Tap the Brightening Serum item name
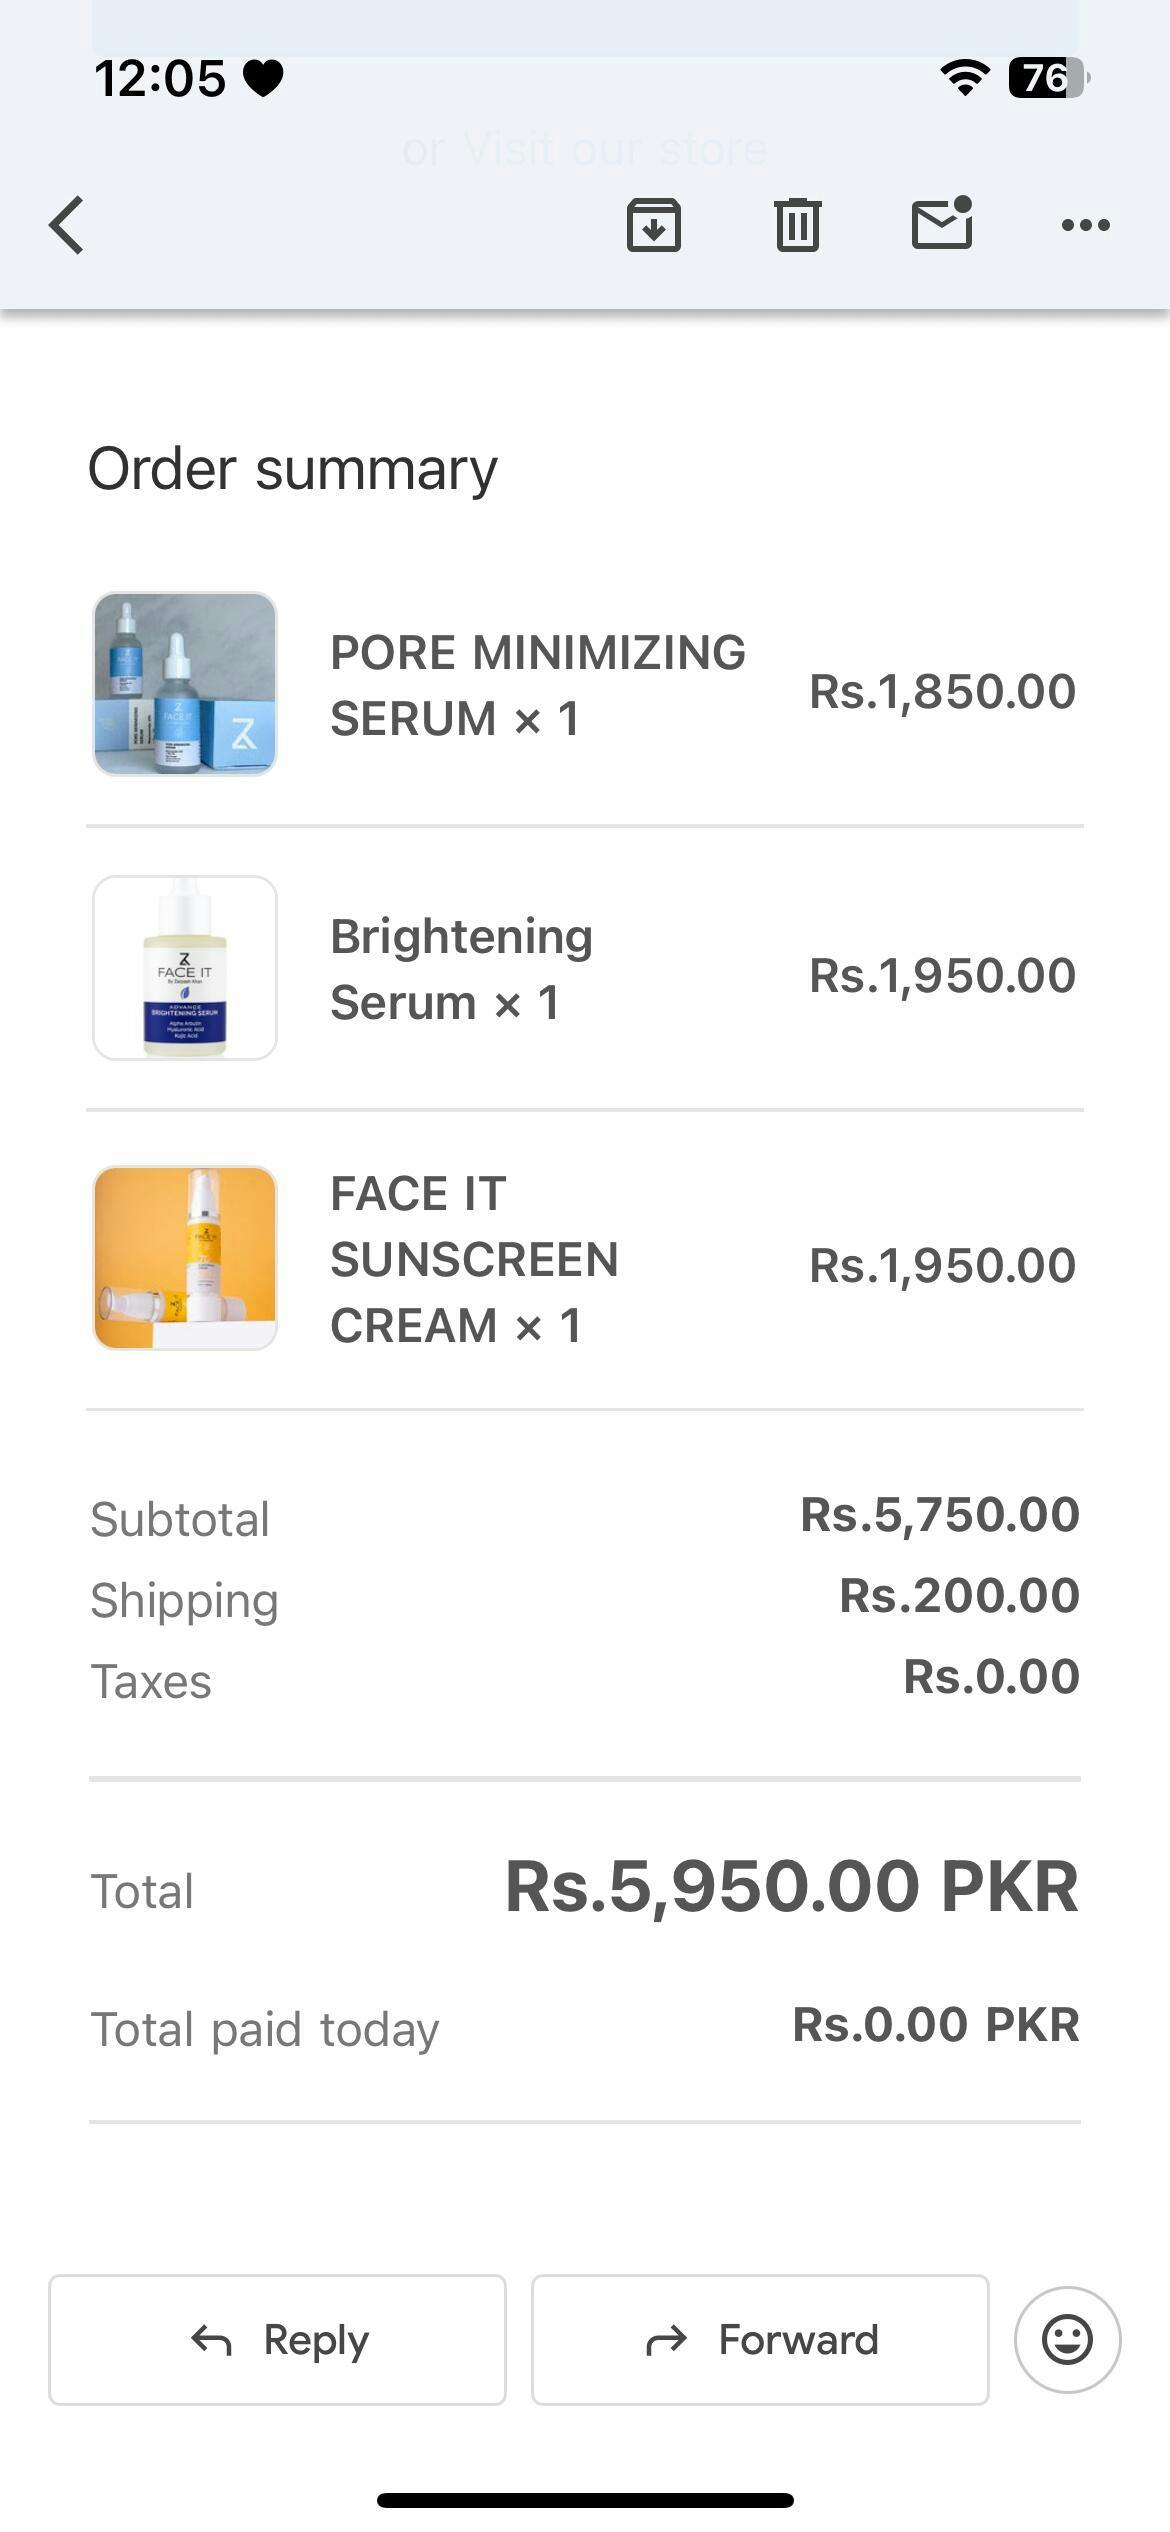The image size is (1170, 2532). coord(461,969)
